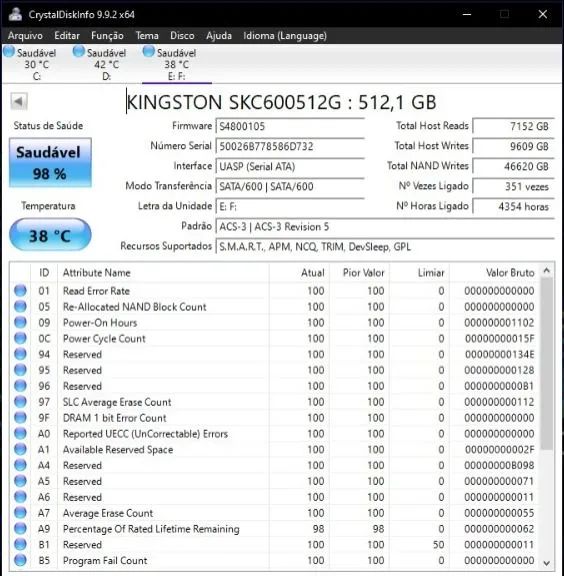Click status icon of row ID A4
The width and height of the screenshot is (564, 576).
coord(20,465)
